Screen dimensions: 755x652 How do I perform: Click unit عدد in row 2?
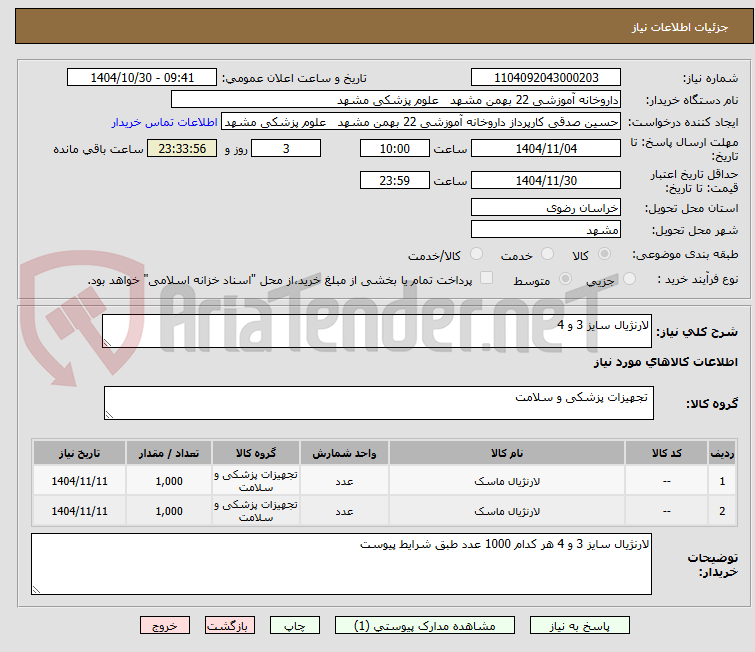click(x=344, y=511)
